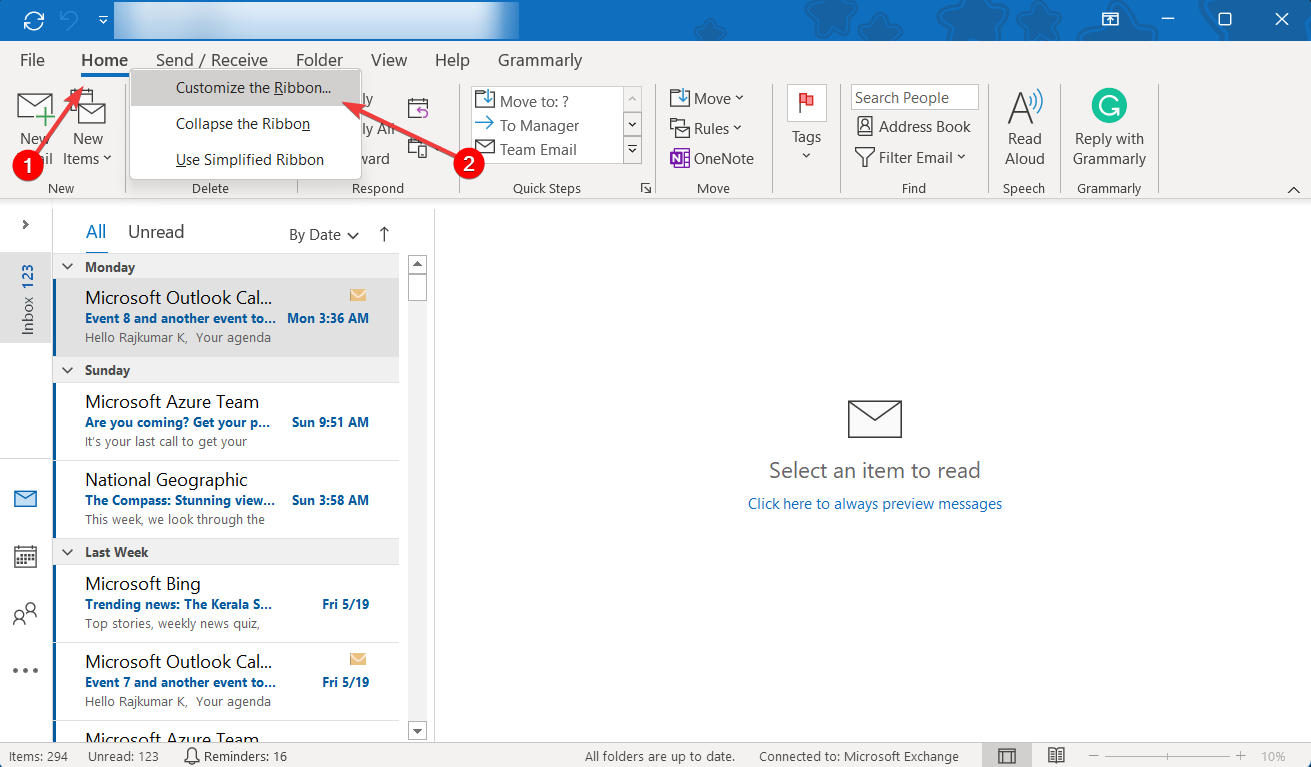The height and width of the screenshot is (767, 1311).
Task: Collapse the Sunday group
Action: 68,370
